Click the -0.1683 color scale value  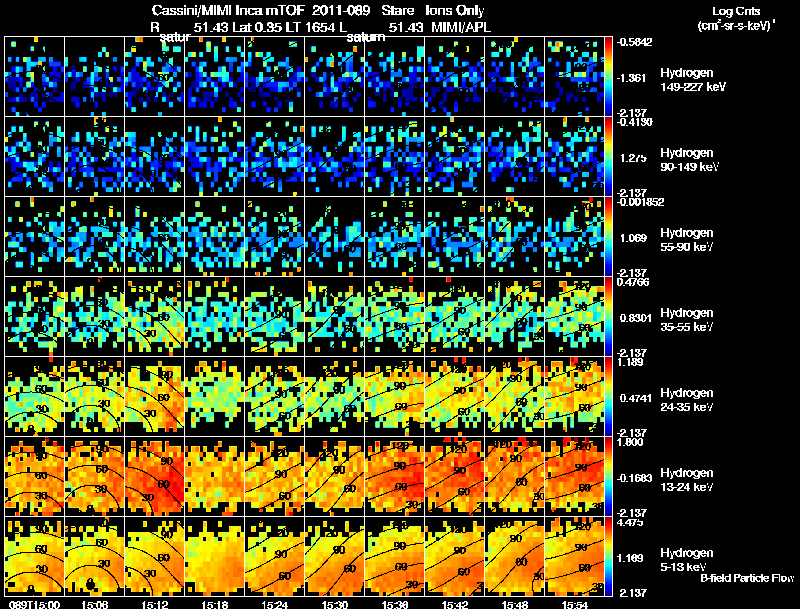634,478
